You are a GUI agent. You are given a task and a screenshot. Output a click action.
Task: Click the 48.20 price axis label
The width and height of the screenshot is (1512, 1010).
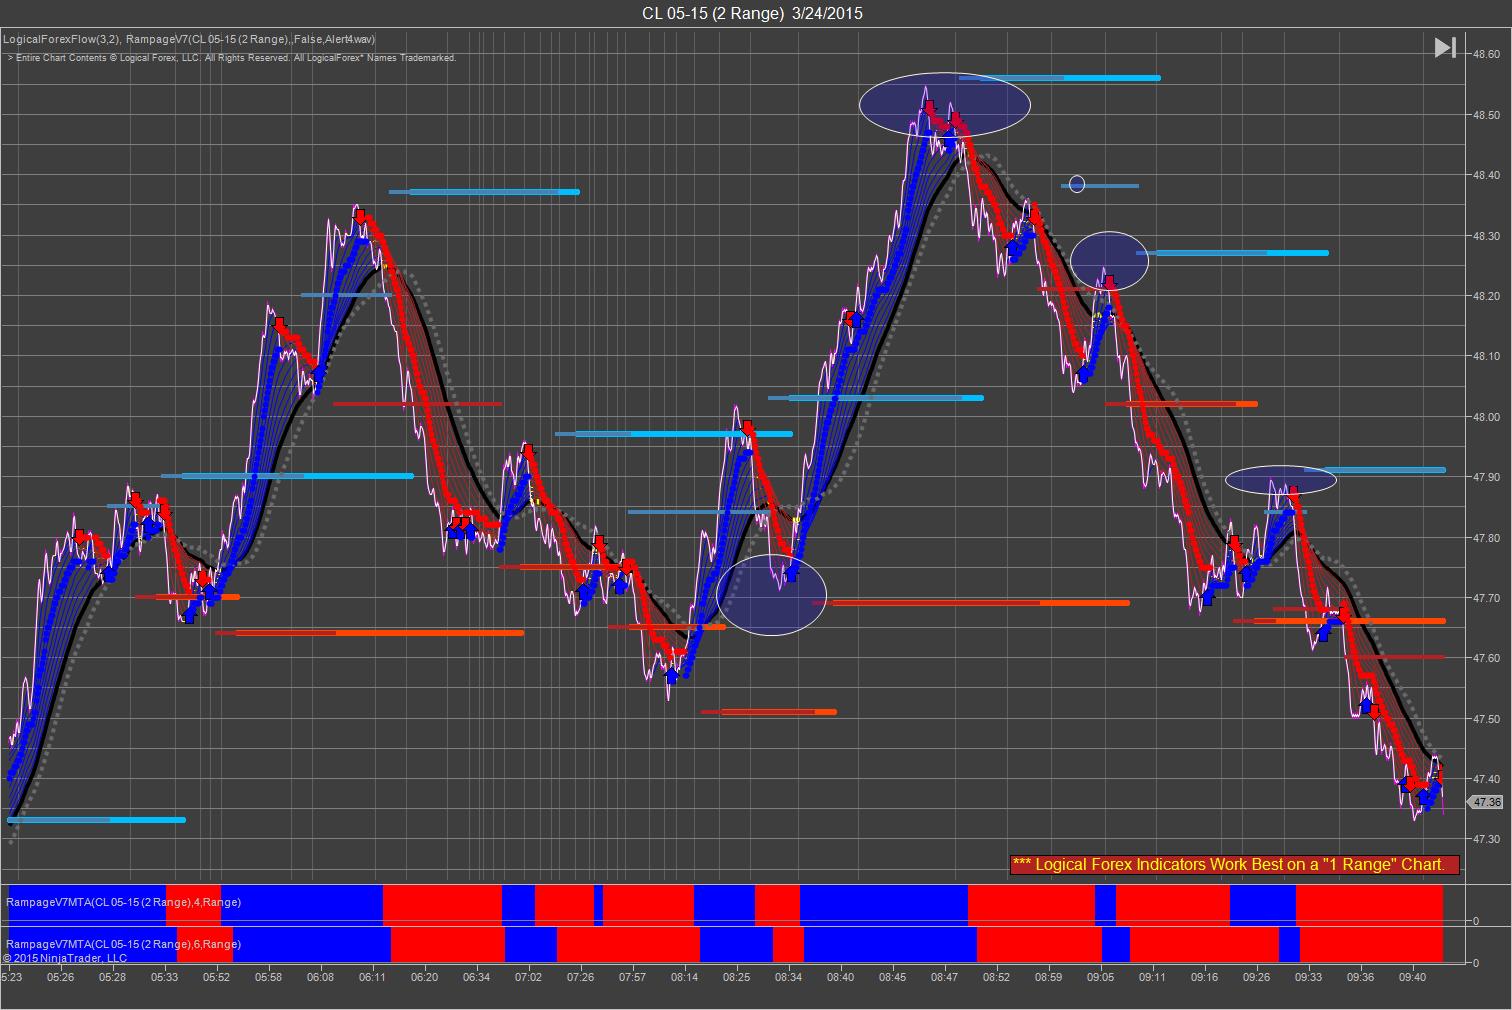coord(1485,296)
